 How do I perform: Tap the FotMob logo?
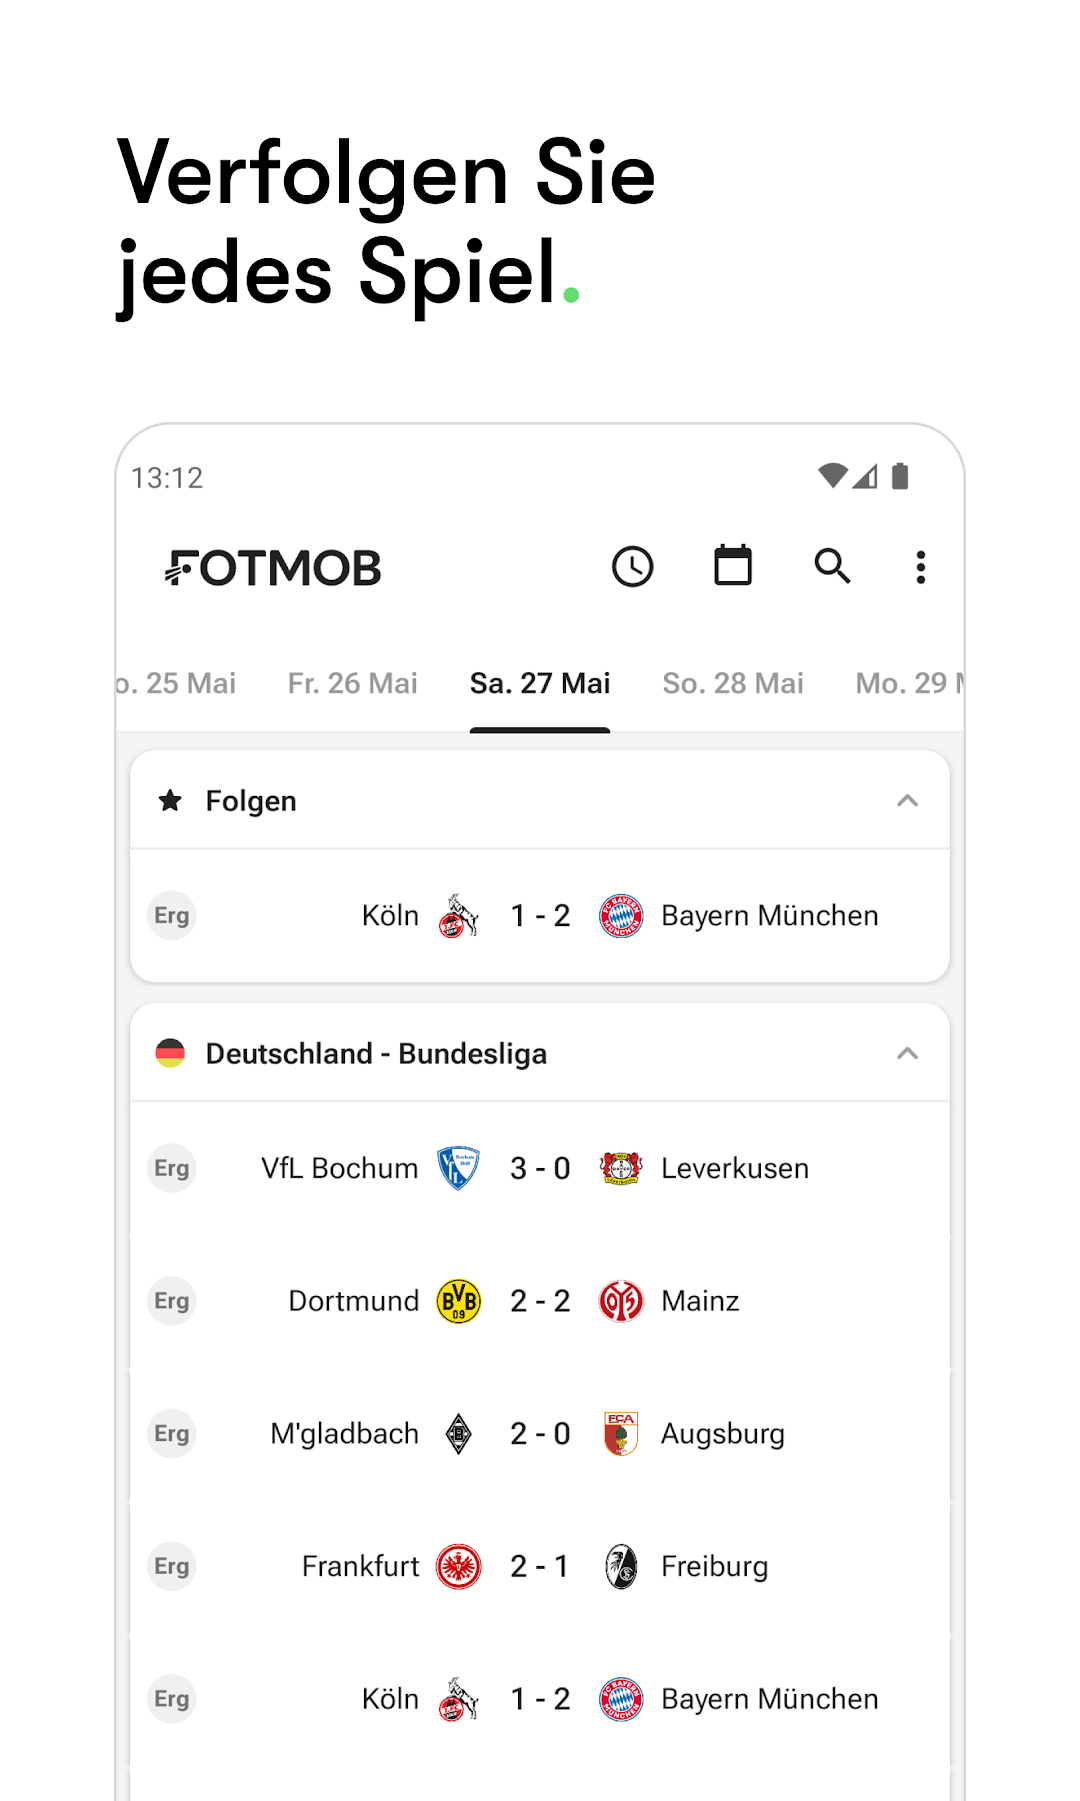pos(273,568)
